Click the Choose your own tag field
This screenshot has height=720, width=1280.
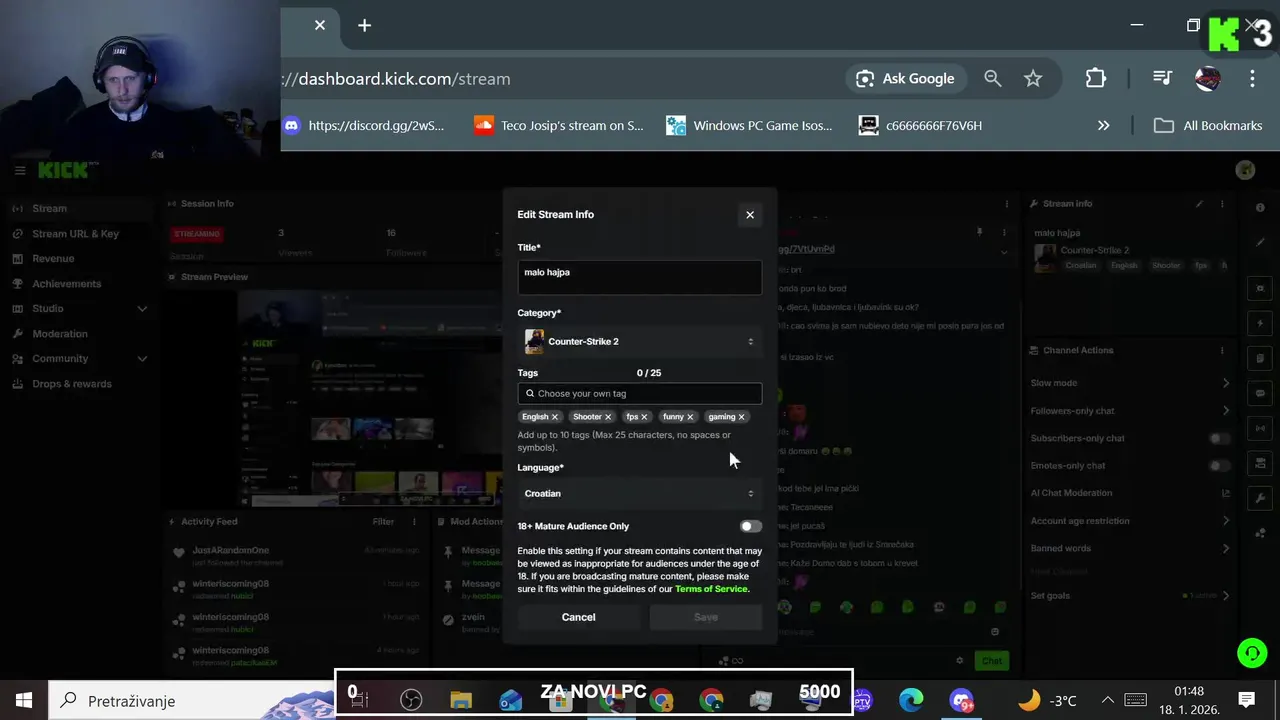[x=639, y=393]
